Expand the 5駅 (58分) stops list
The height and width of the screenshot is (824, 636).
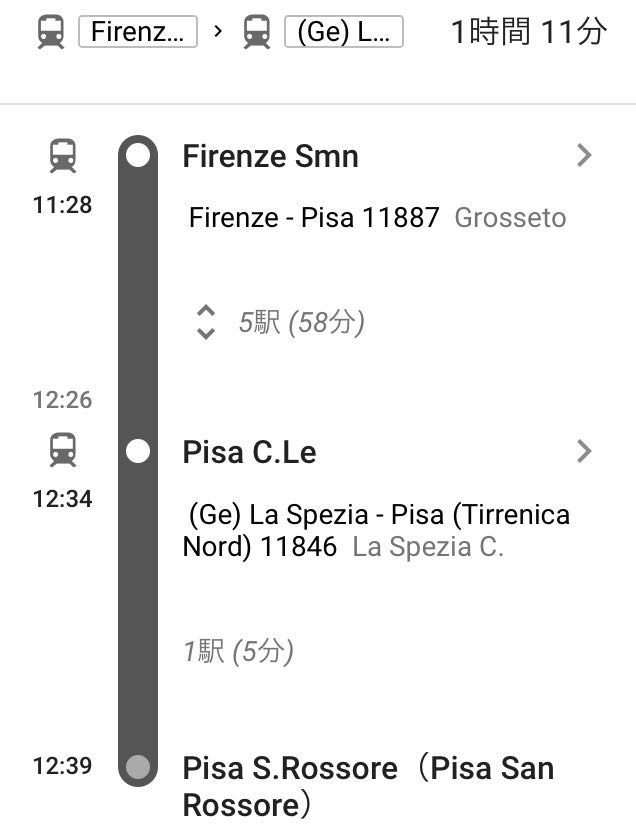point(281,322)
